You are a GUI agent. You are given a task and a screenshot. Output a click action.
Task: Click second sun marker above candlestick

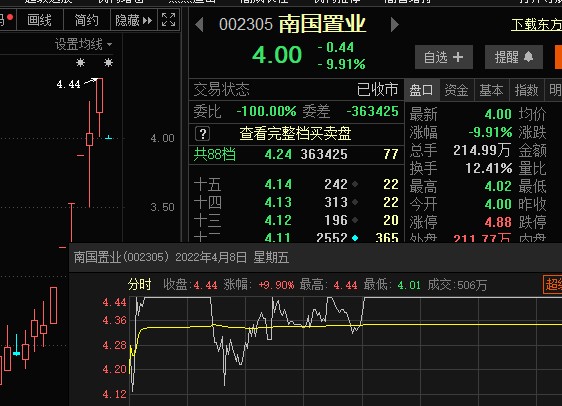(x=108, y=63)
